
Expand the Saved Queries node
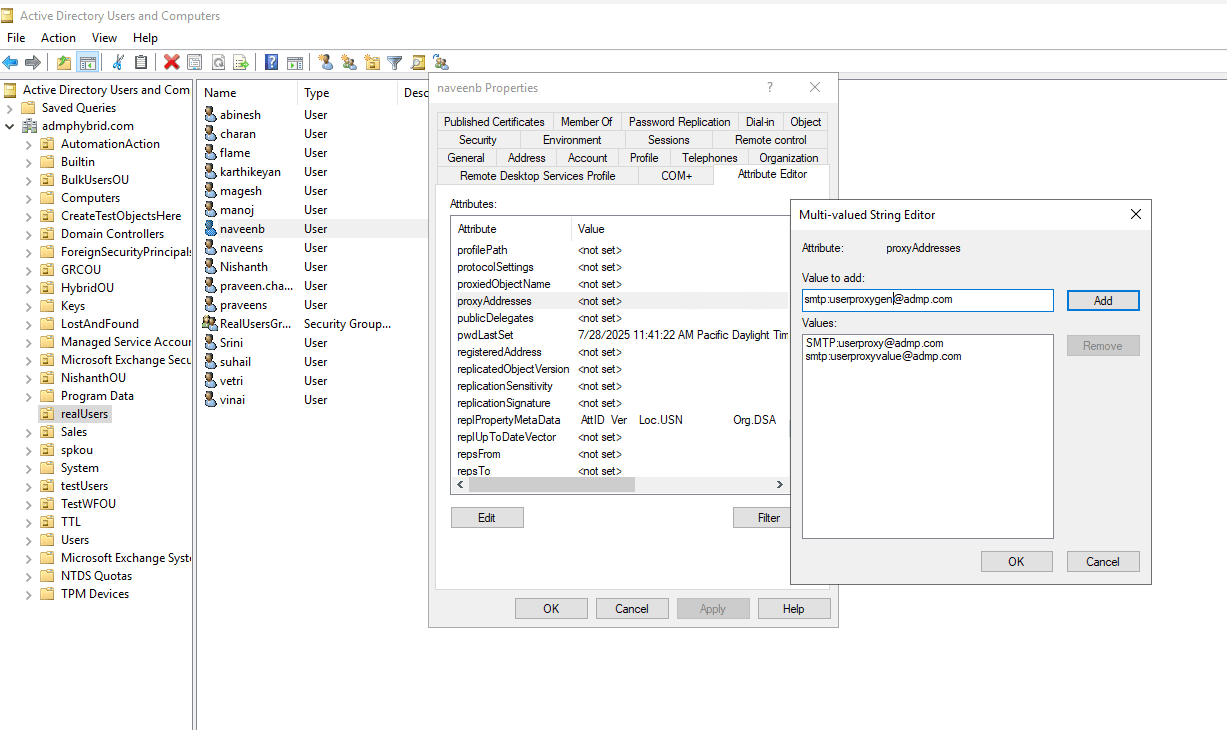(x=9, y=108)
